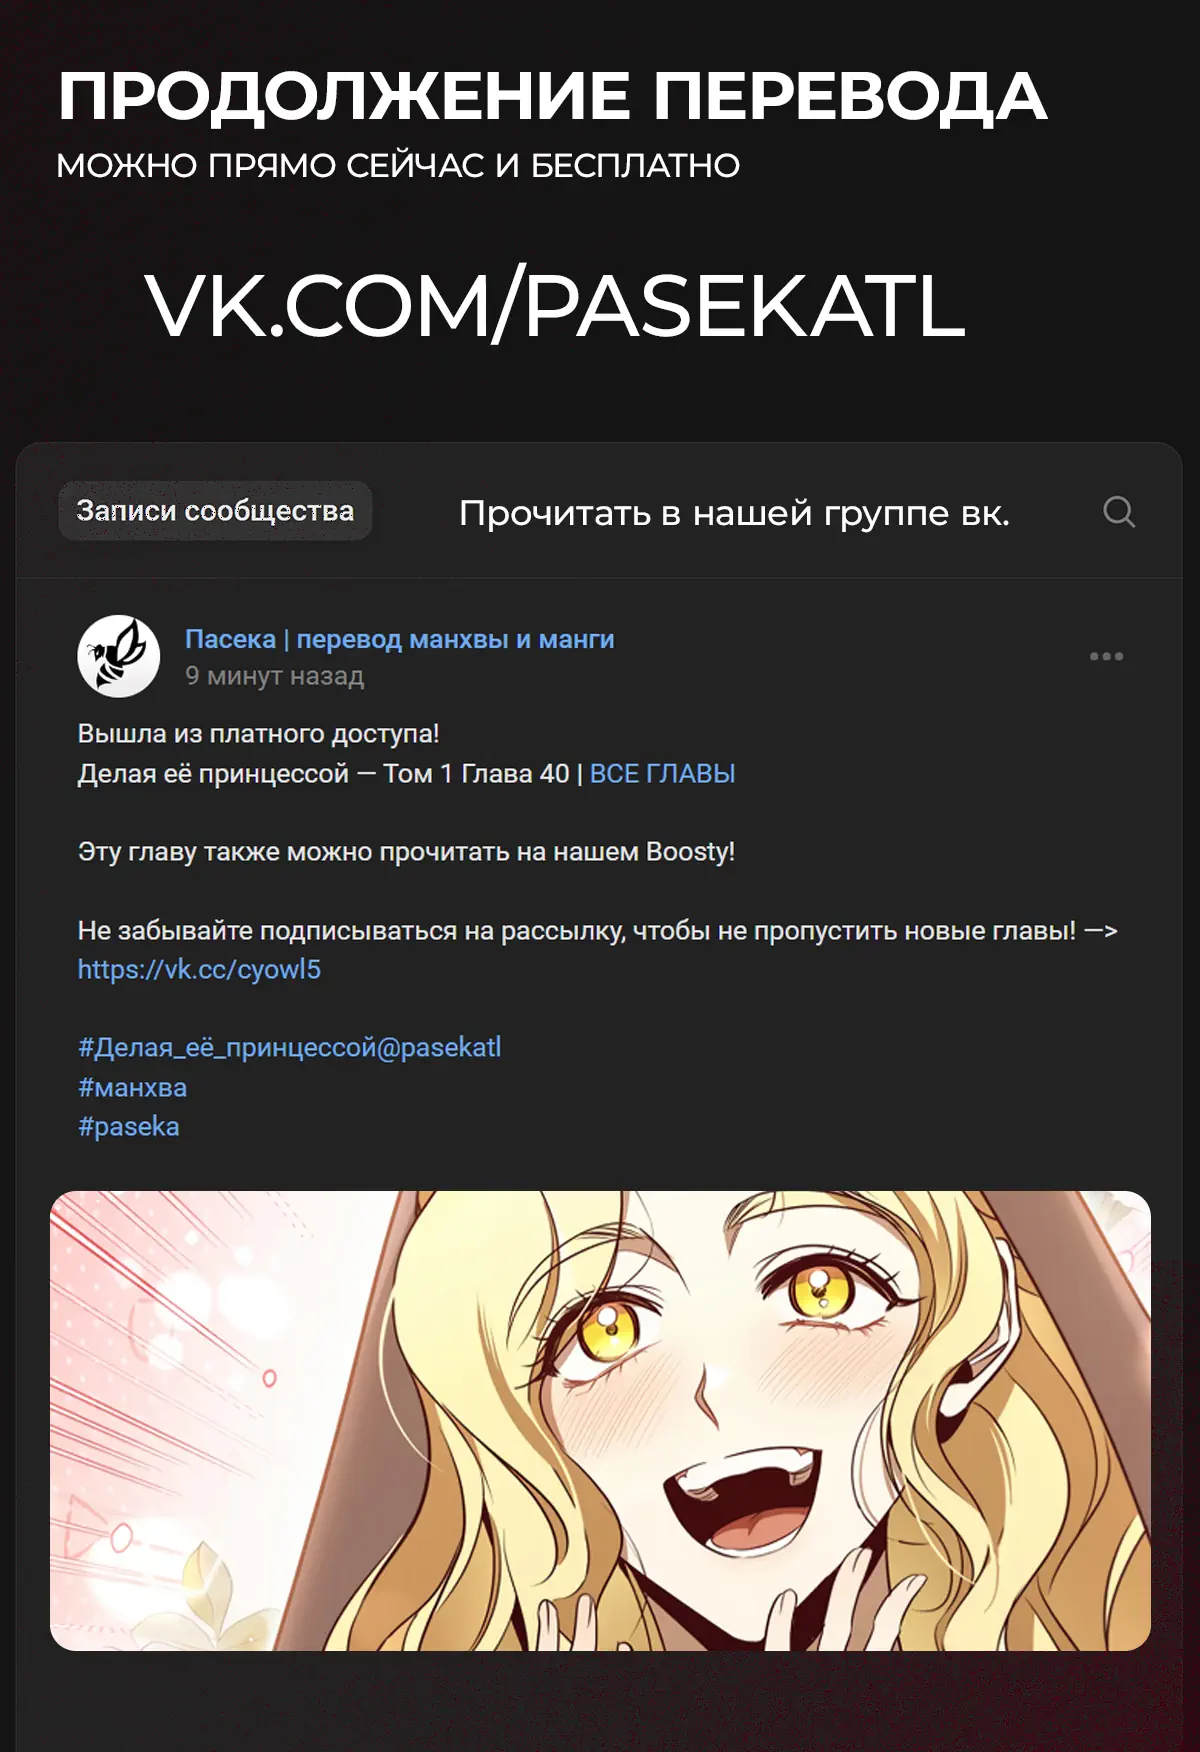Click the #манхва hashtag
Screen dimensions: 1200x1752
point(133,1087)
